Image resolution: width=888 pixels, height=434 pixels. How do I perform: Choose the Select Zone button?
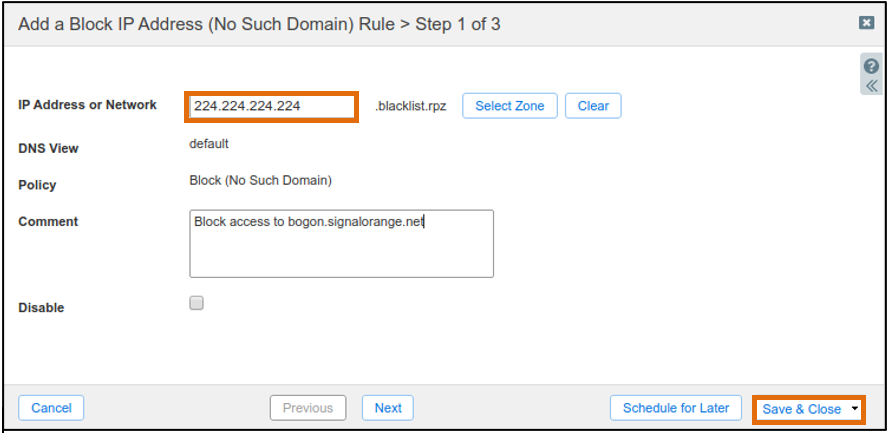(510, 106)
